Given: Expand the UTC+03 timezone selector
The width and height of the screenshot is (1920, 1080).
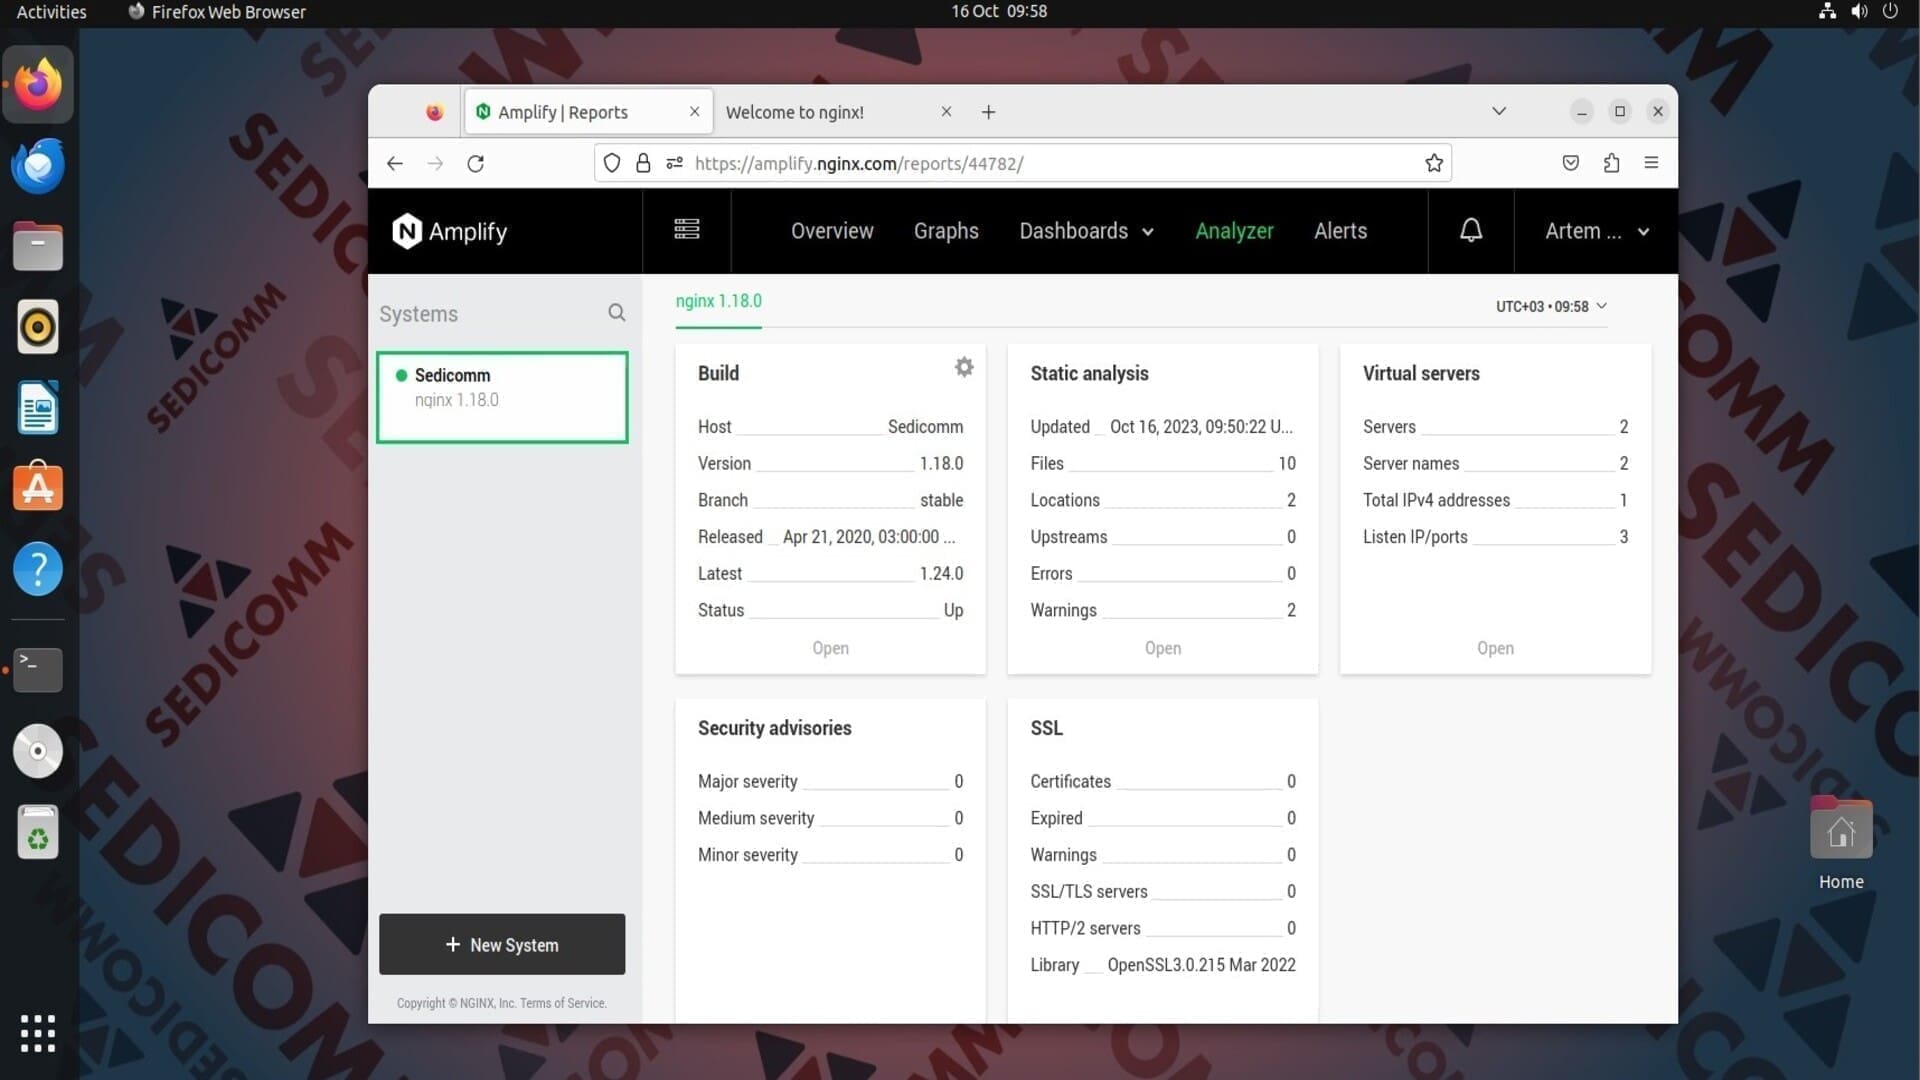Looking at the screenshot, I should (x=1550, y=306).
